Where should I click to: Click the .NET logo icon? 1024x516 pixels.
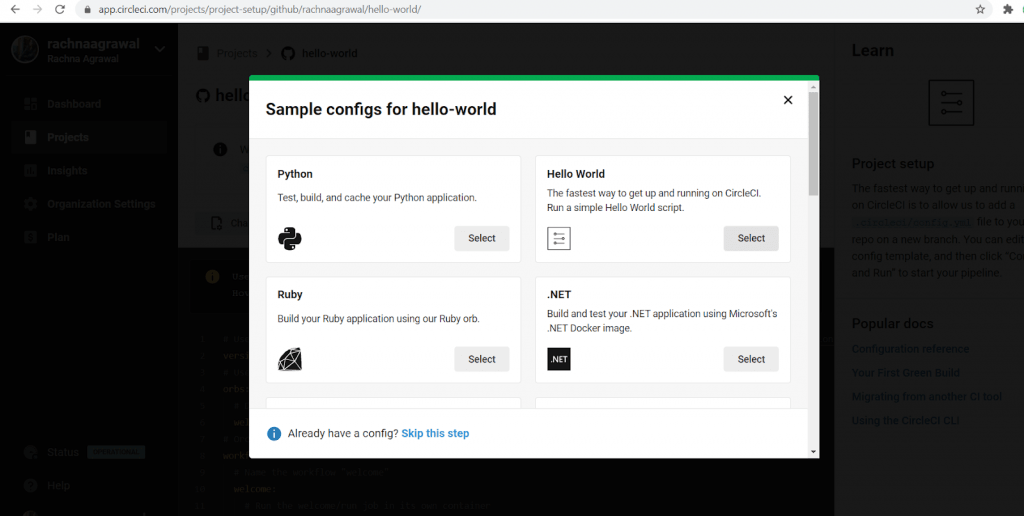coord(559,359)
